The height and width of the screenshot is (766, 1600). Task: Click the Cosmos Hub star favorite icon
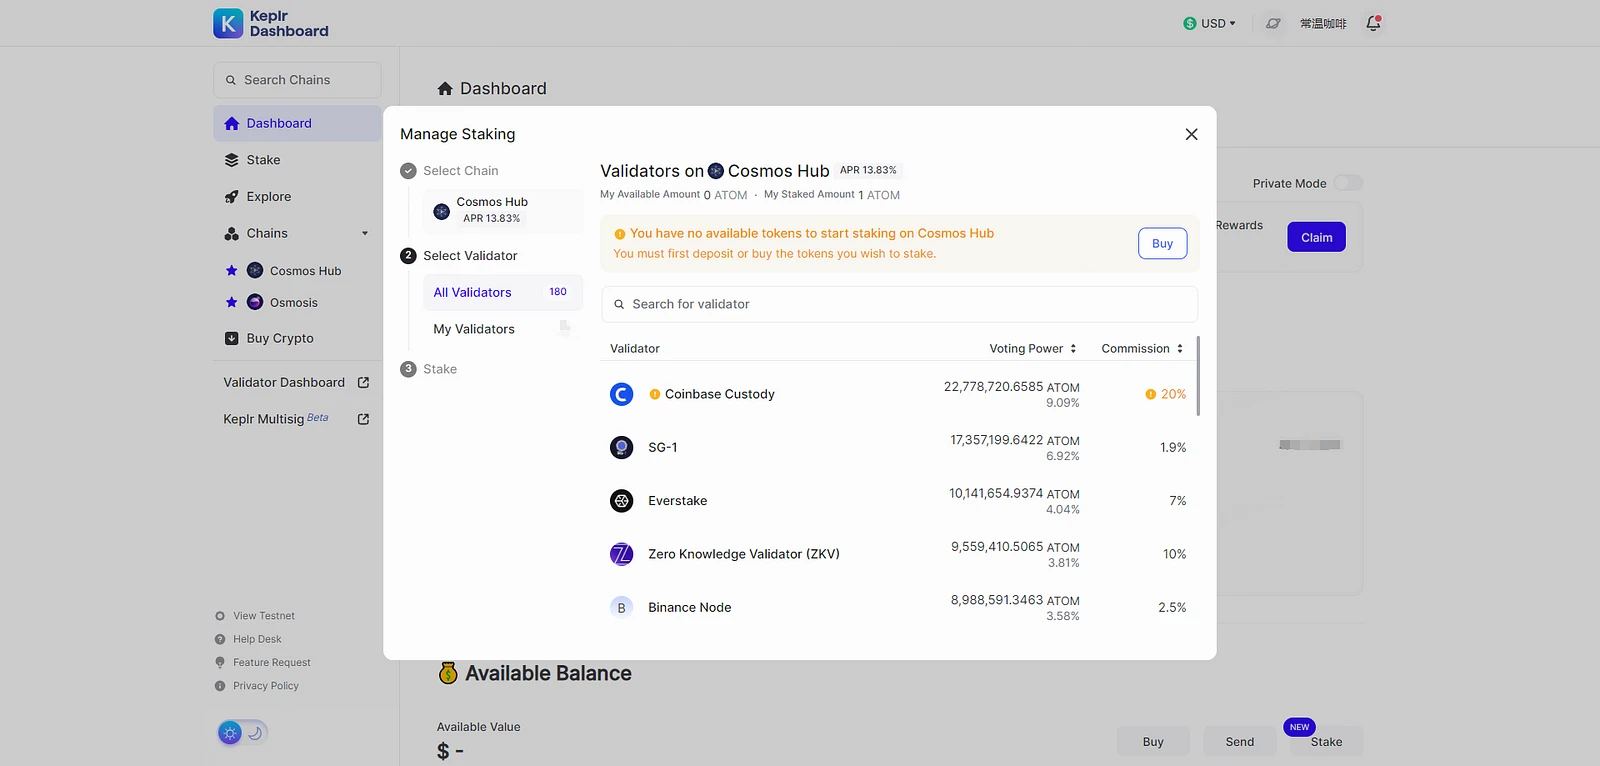(x=232, y=271)
